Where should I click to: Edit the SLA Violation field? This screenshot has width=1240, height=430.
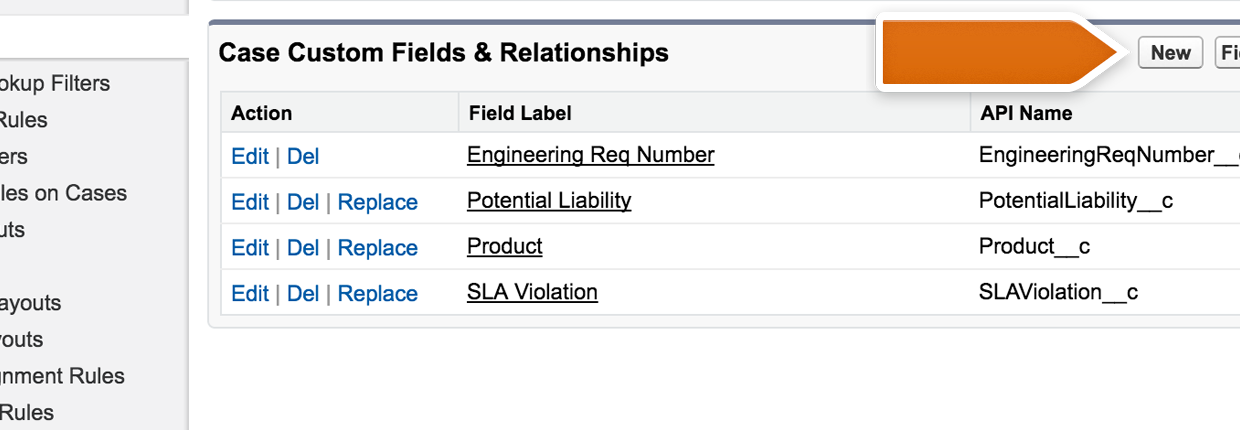point(250,294)
